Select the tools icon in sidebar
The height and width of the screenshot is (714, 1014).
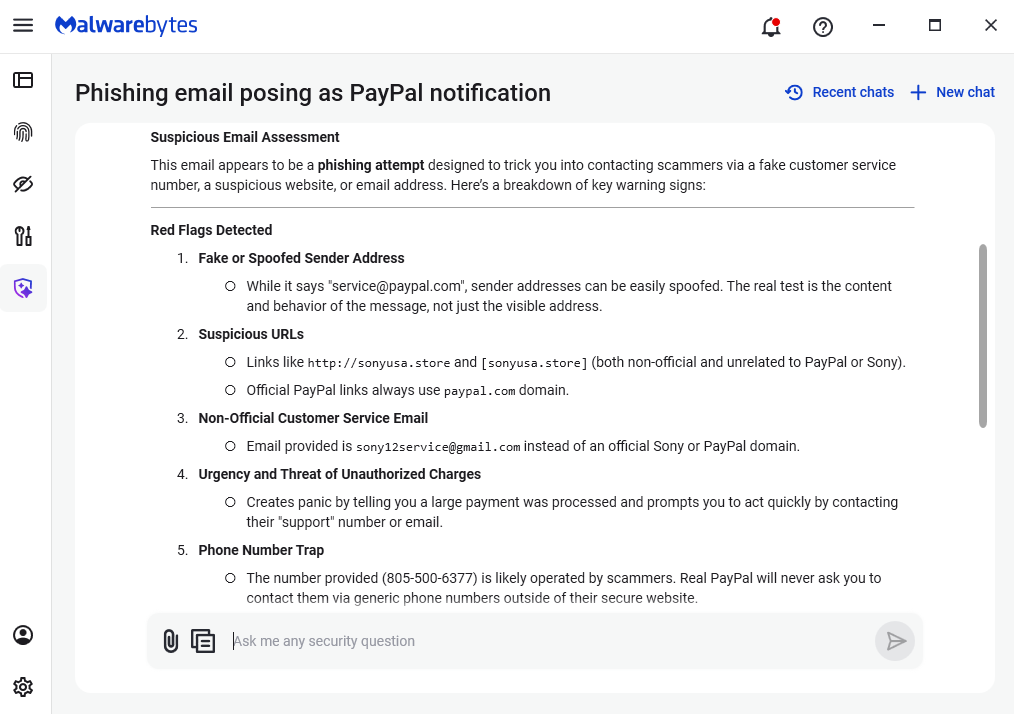[x=23, y=236]
